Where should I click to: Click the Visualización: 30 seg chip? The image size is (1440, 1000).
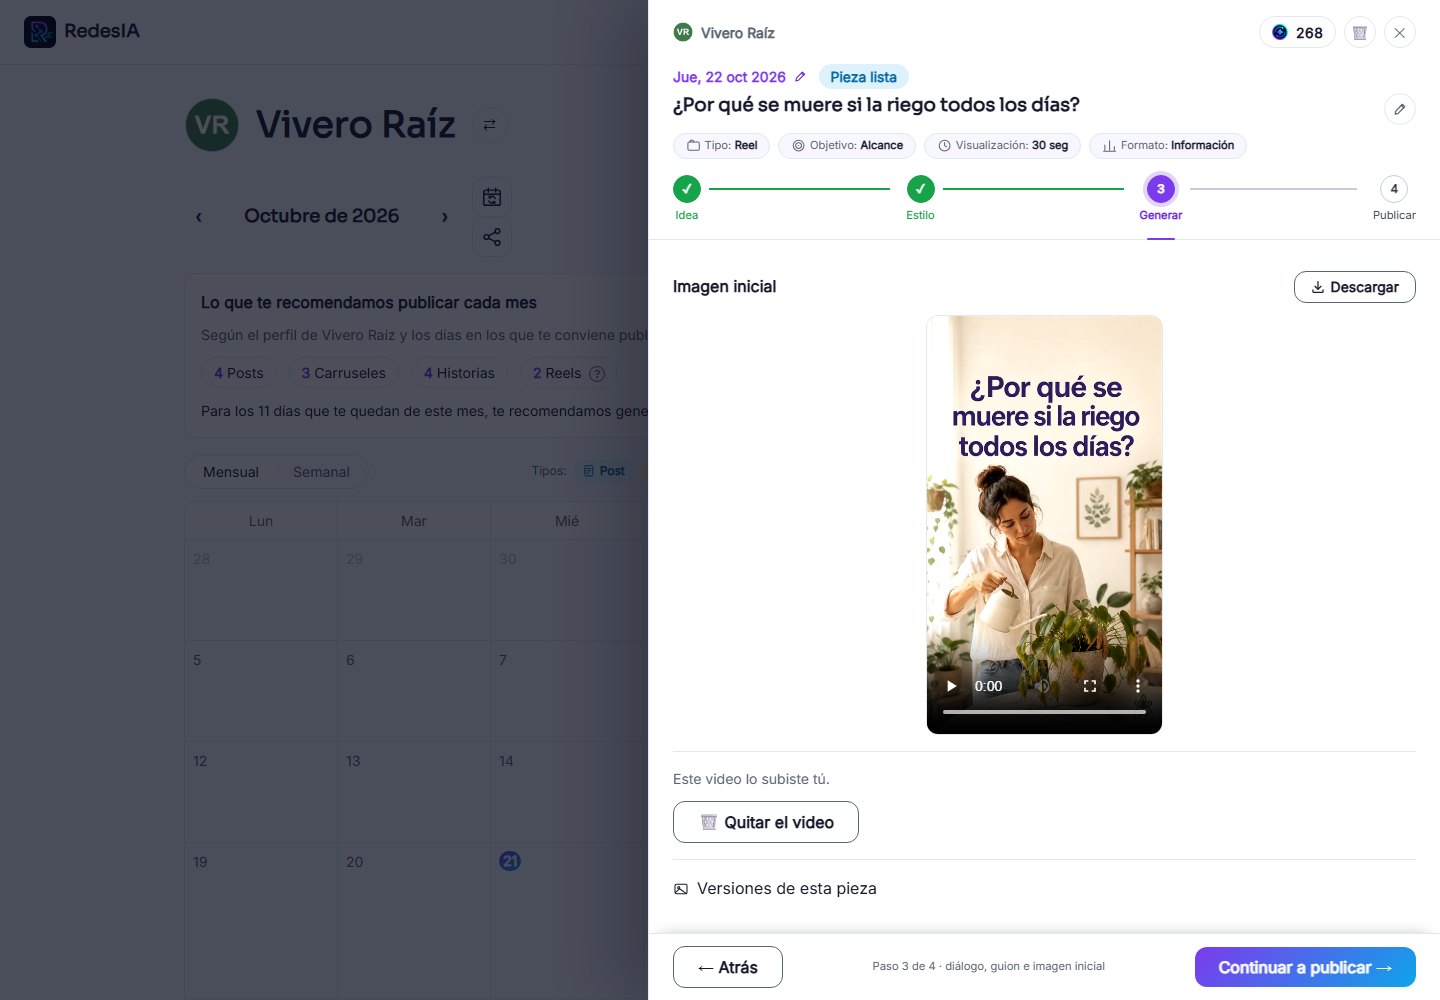(1002, 146)
